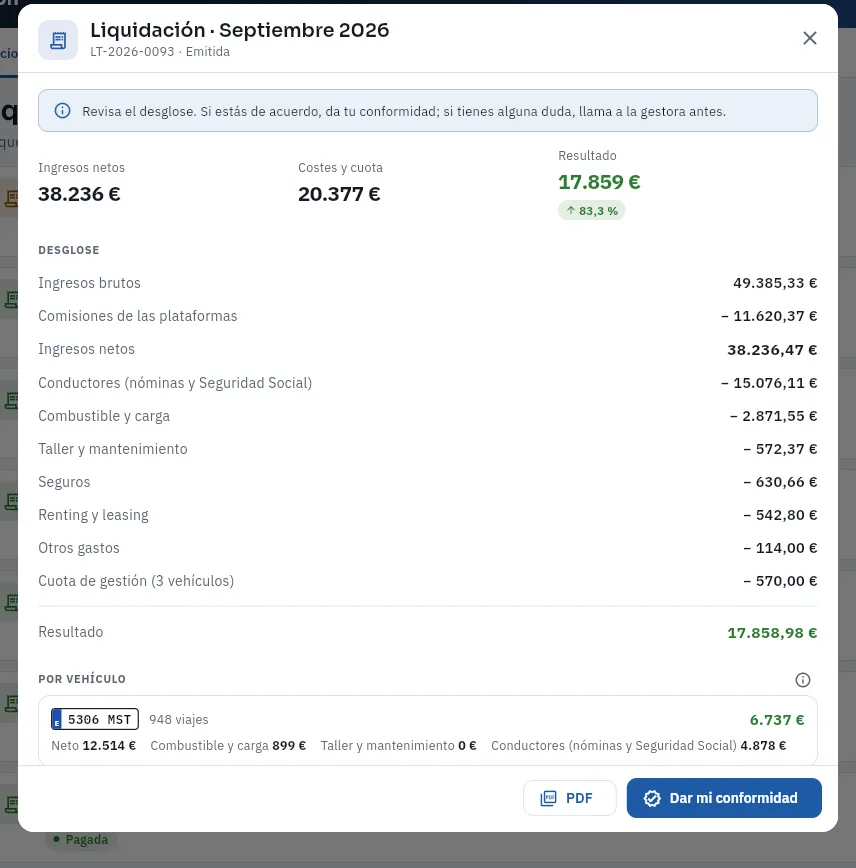Viewport: 856px width, 868px height.
Task: Click the final result 17.858,98 €
Action: 772,633
